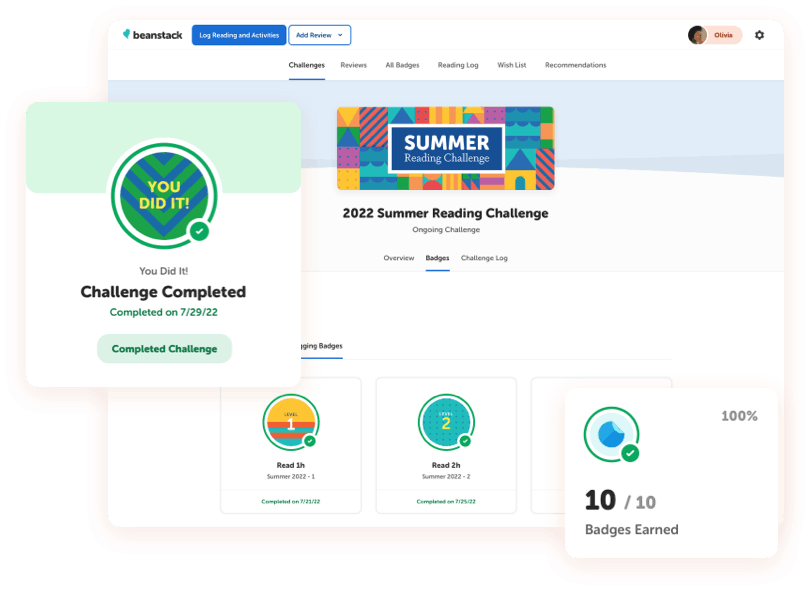Open the settings gear icon
Image resolution: width=810 pixels, height=590 pixels.
(759, 35)
